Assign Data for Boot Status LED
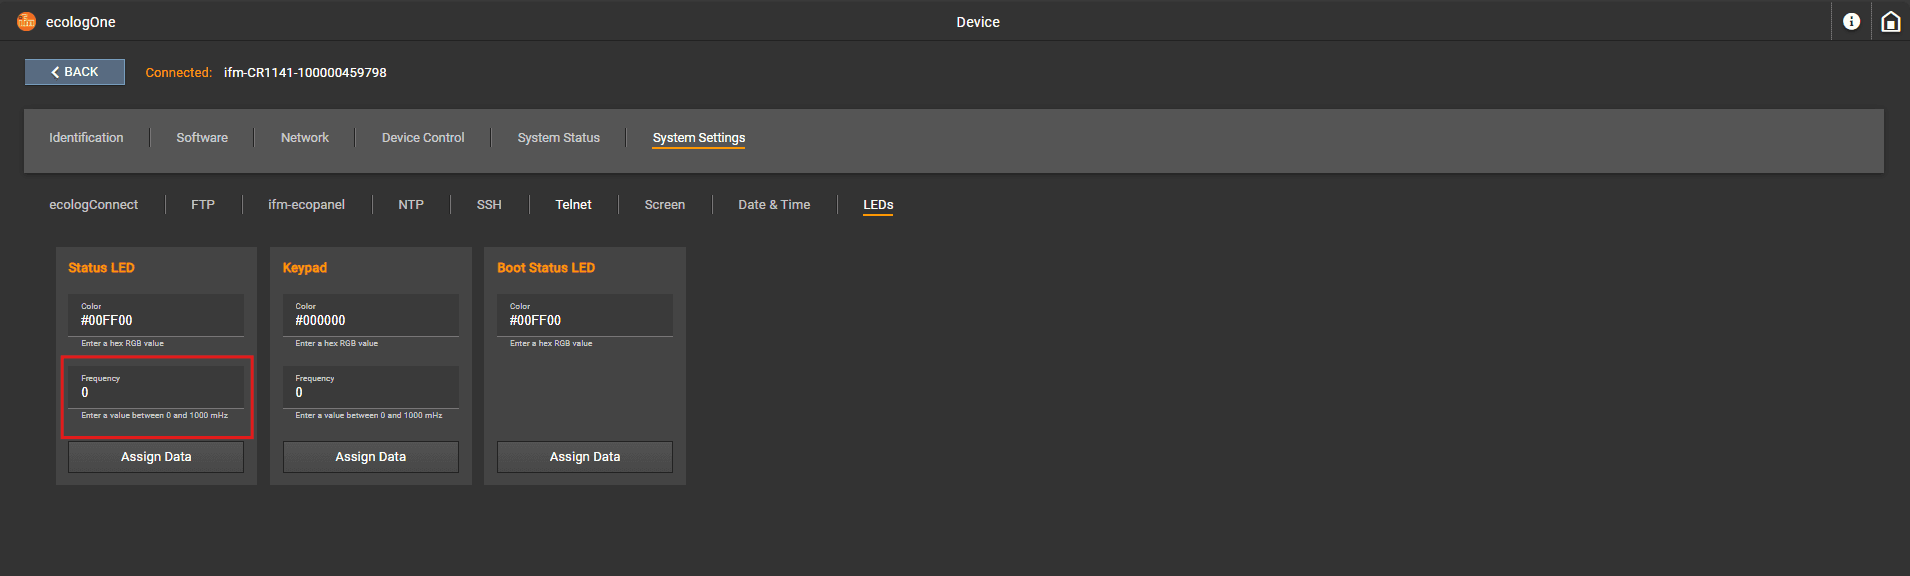The height and width of the screenshot is (576, 1910). click(584, 457)
